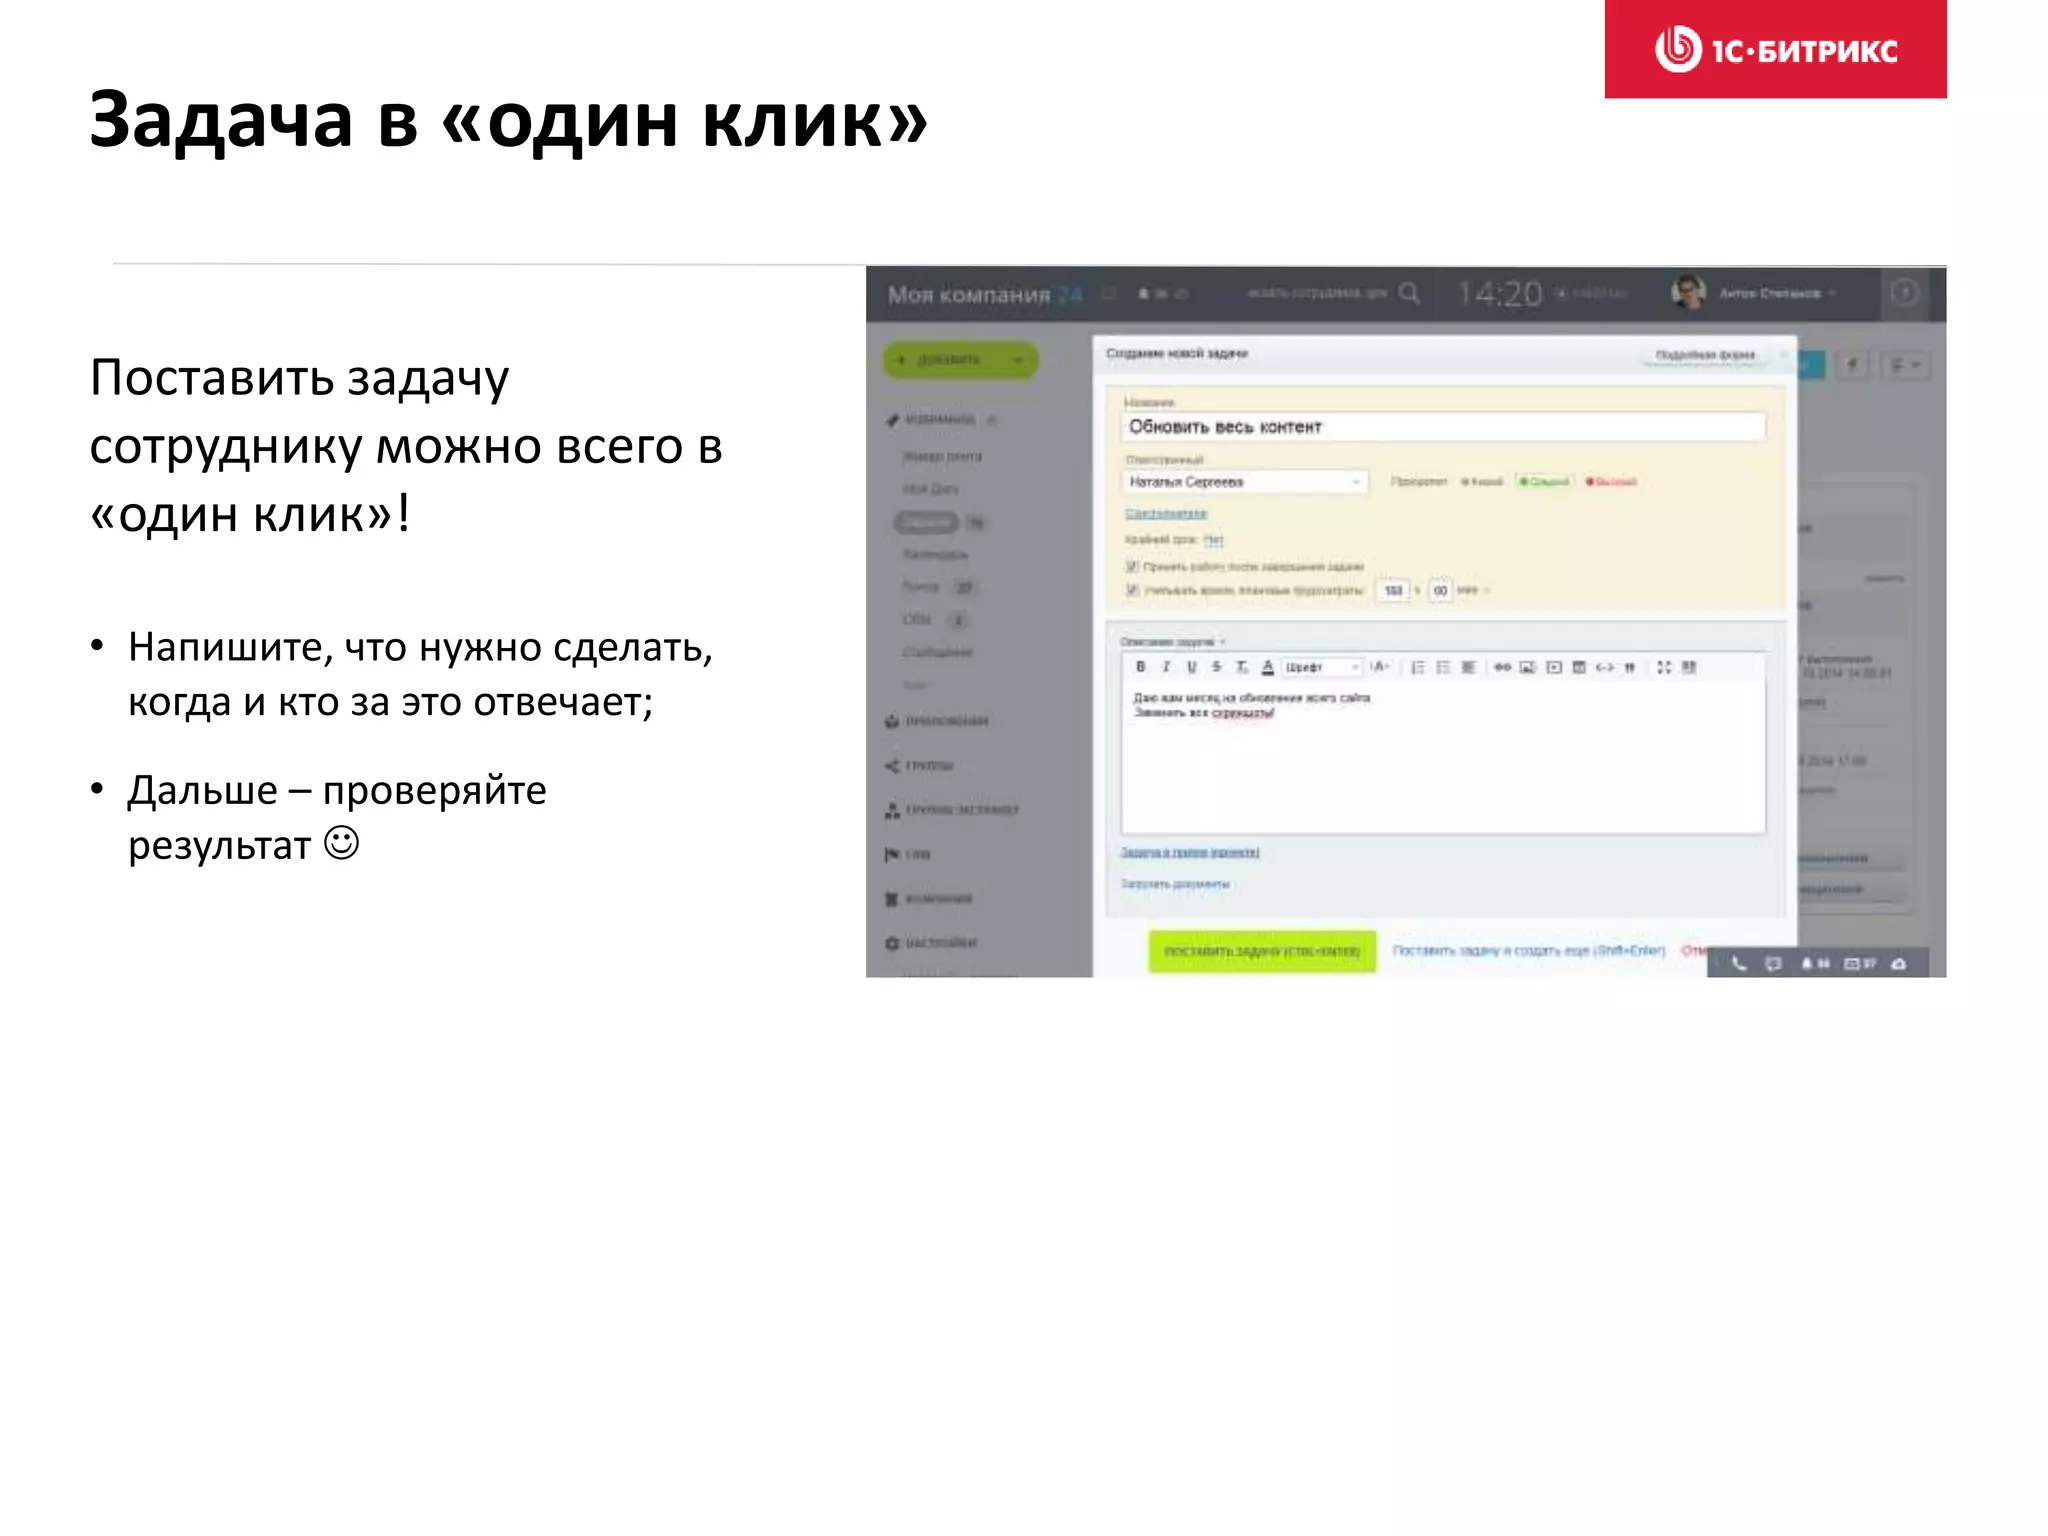Open the cloud icon in bottom bar

pyautogui.click(x=1898, y=963)
